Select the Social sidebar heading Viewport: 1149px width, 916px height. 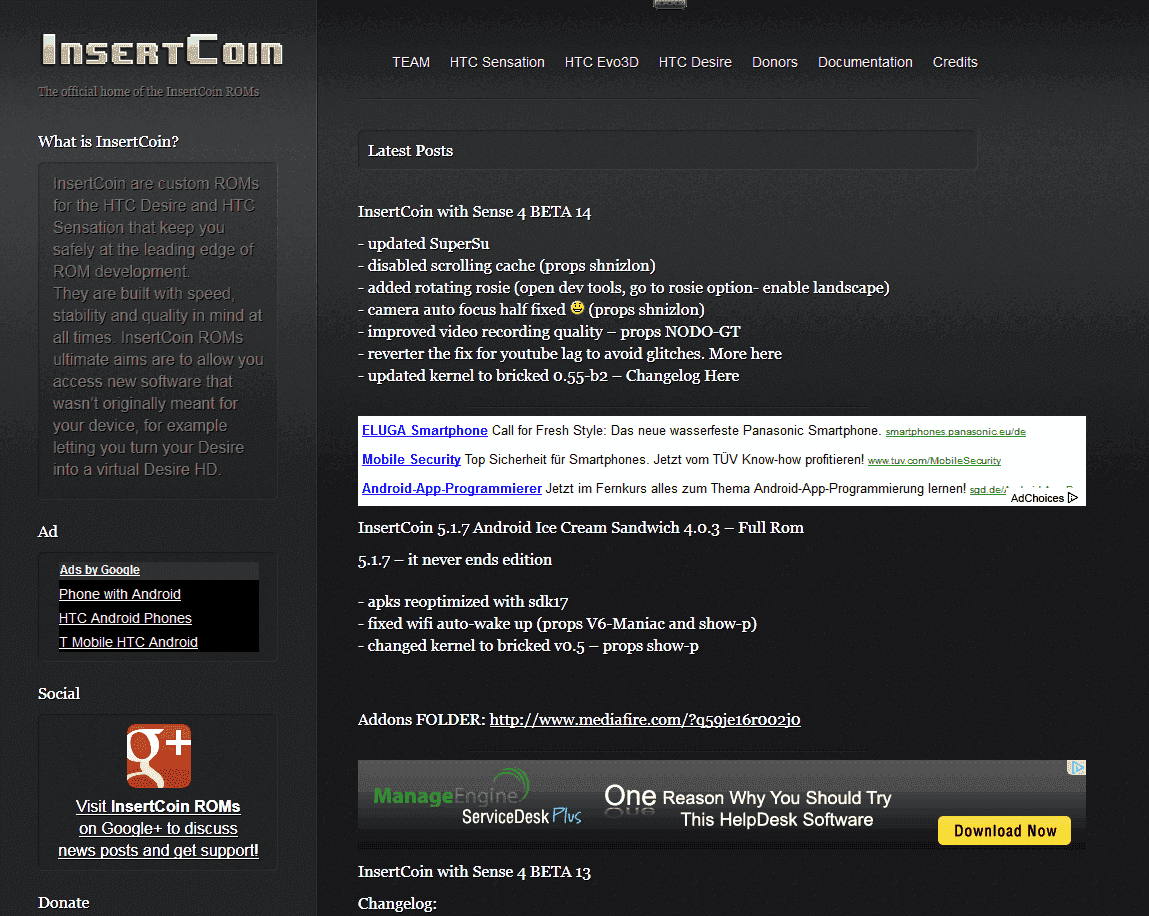59,693
